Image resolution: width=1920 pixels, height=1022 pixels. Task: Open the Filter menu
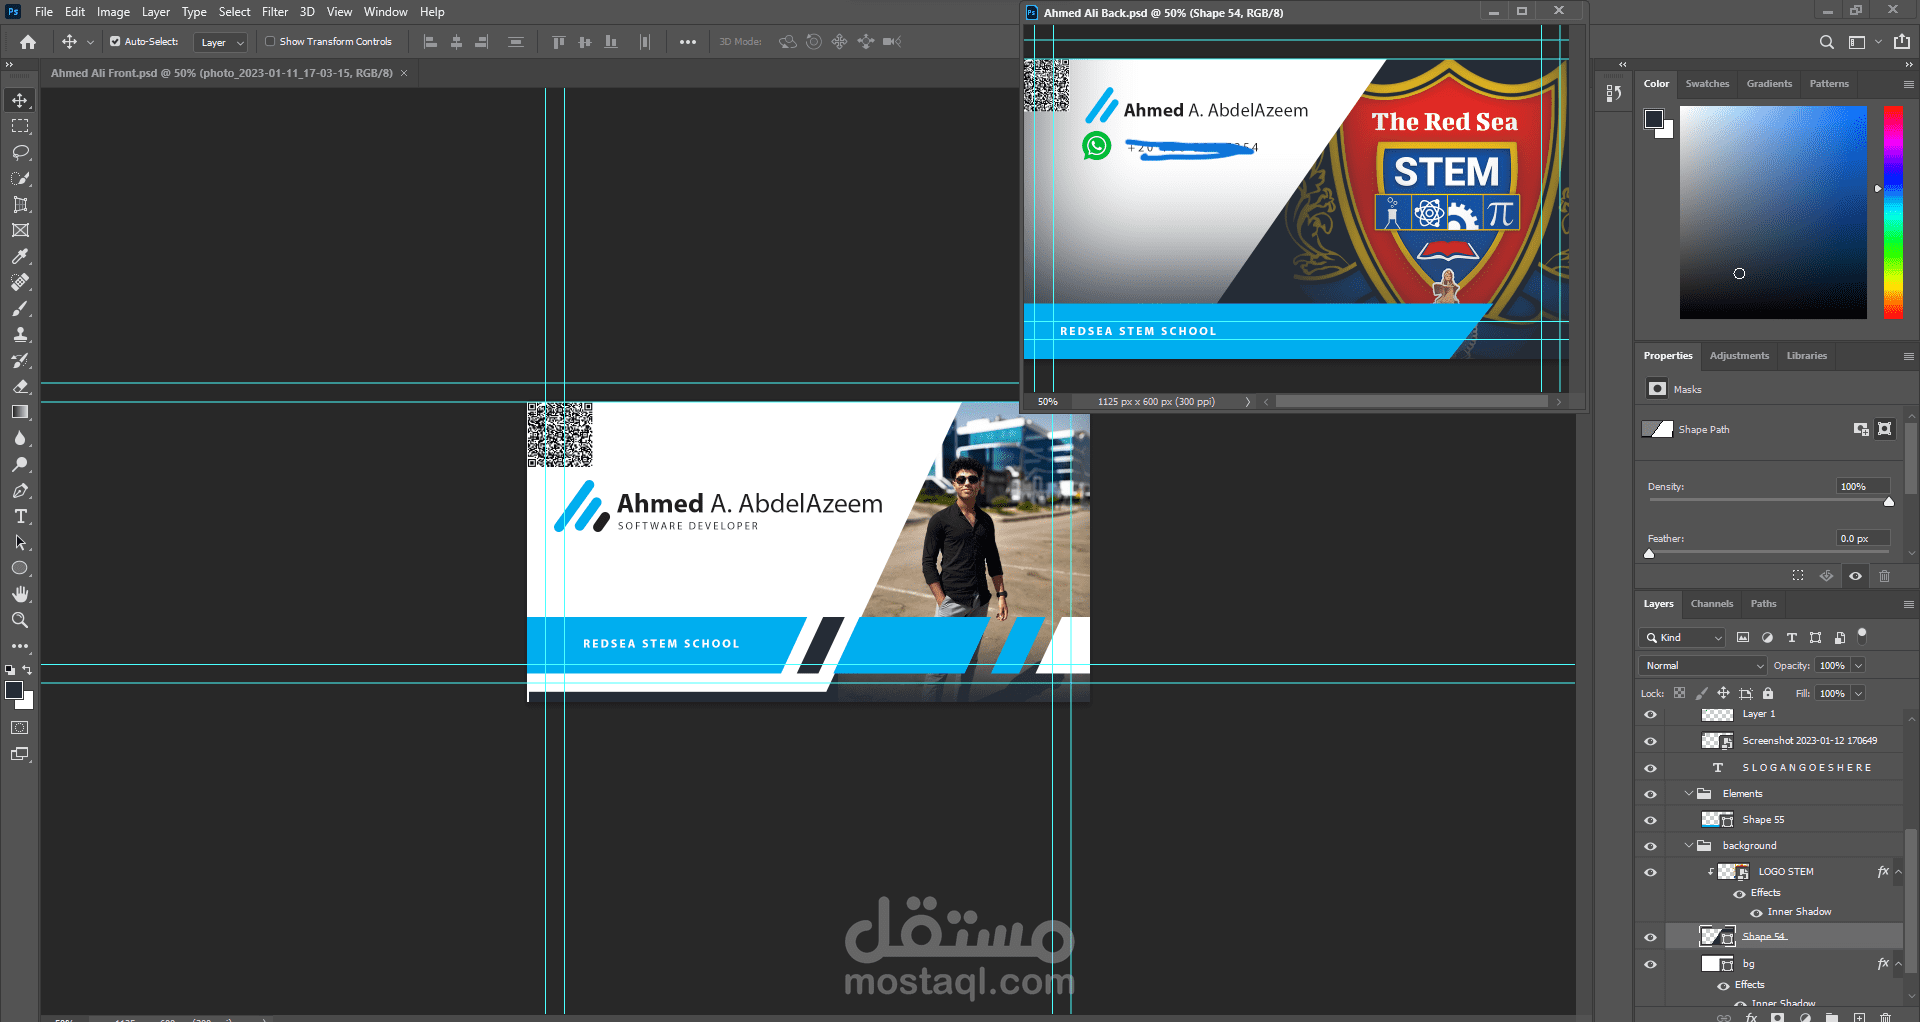tap(275, 12)
